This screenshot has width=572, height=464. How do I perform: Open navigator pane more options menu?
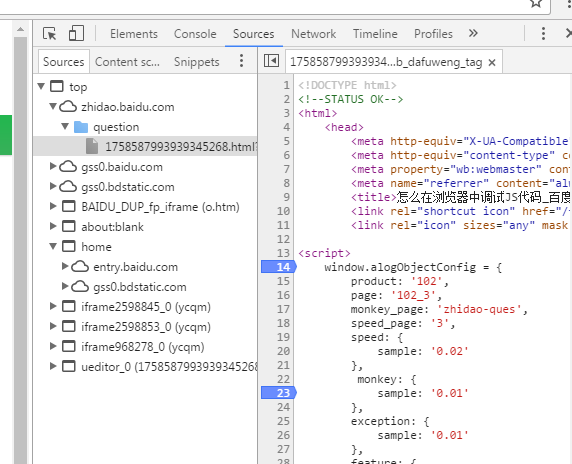coord(241,61)
